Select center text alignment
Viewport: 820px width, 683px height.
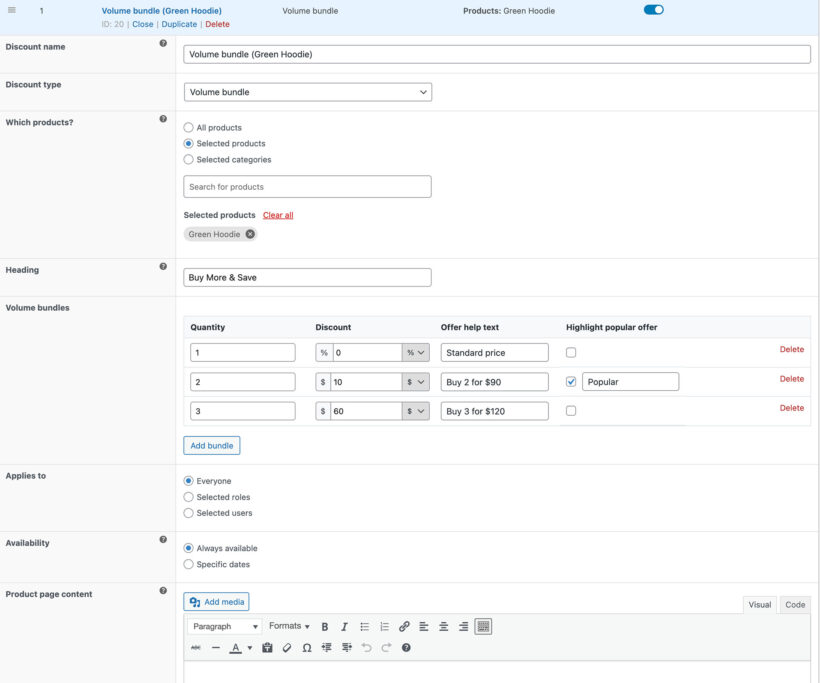(x=443, y=626)
